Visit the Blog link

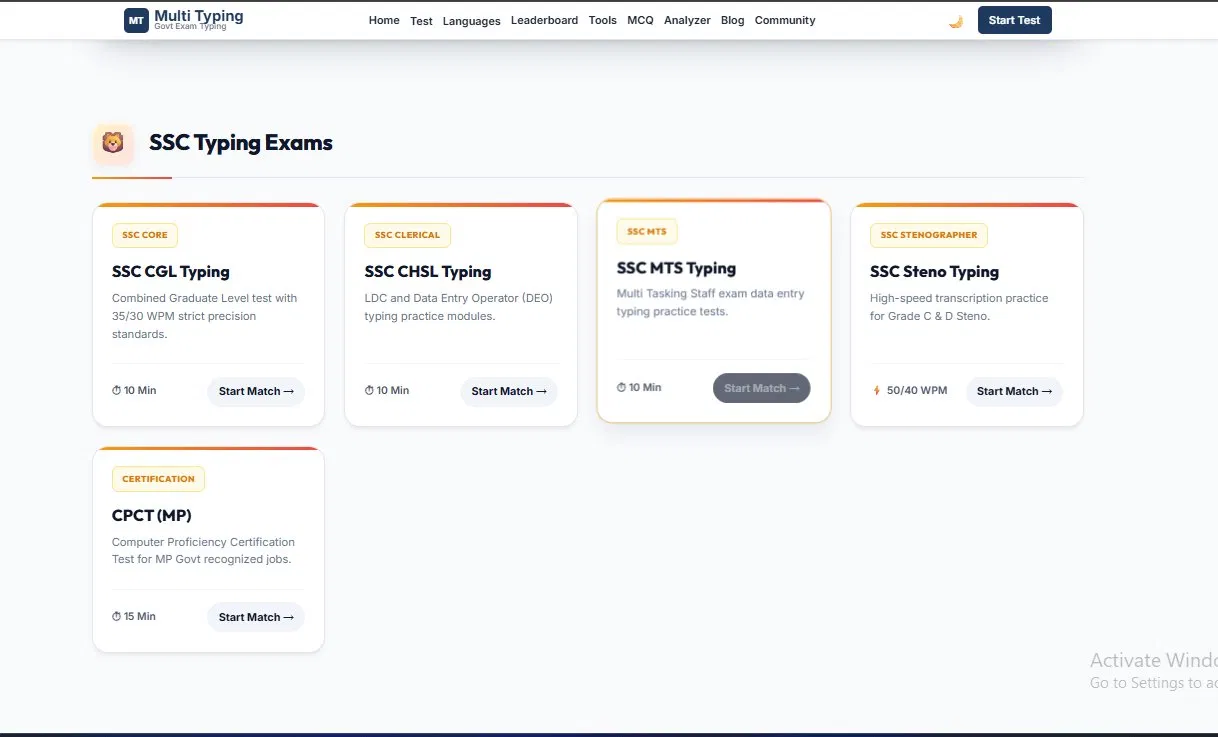coord(733,20)
